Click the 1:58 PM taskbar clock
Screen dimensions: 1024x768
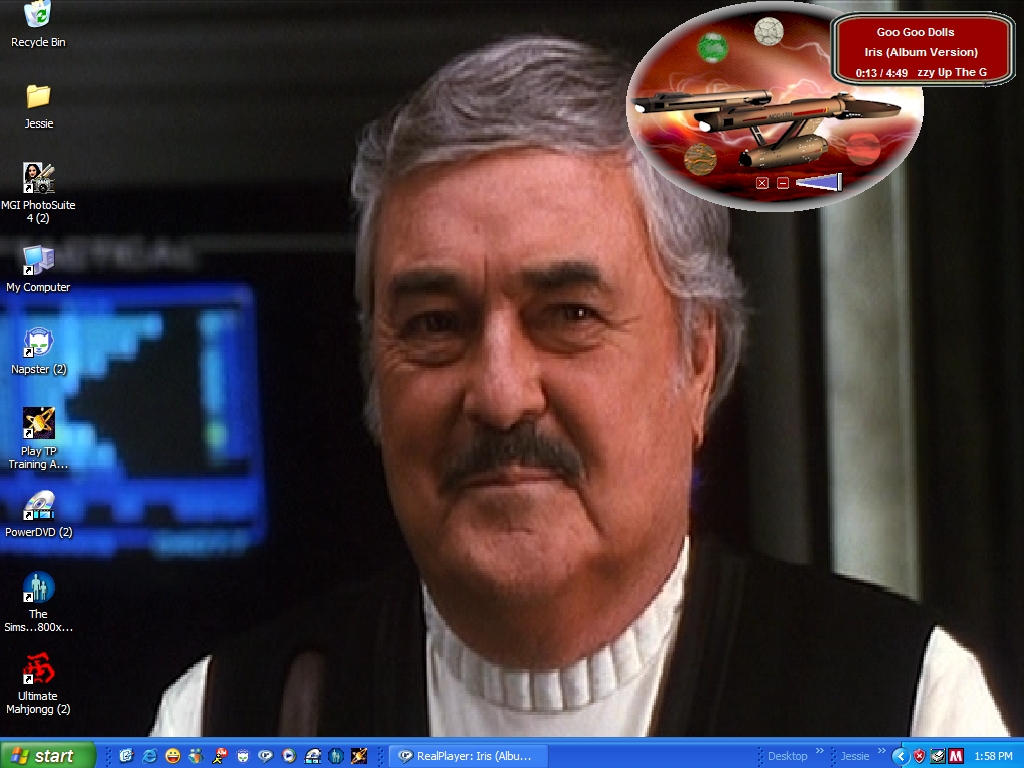993,756
